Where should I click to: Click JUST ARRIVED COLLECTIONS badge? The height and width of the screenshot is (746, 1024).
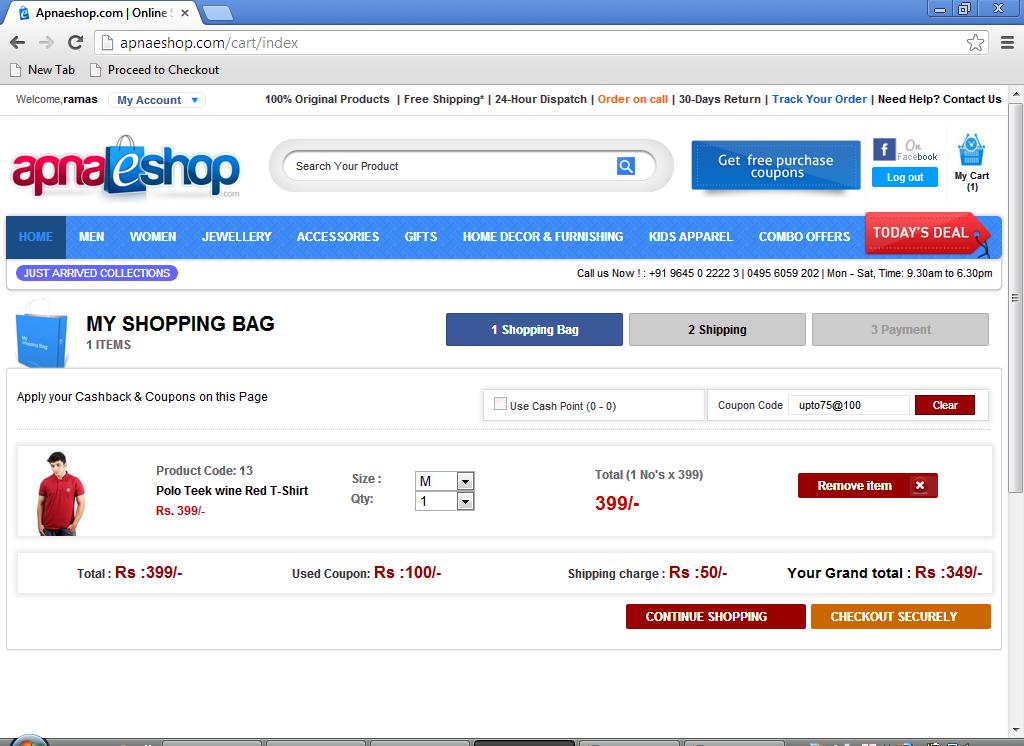tap(97, 273)
